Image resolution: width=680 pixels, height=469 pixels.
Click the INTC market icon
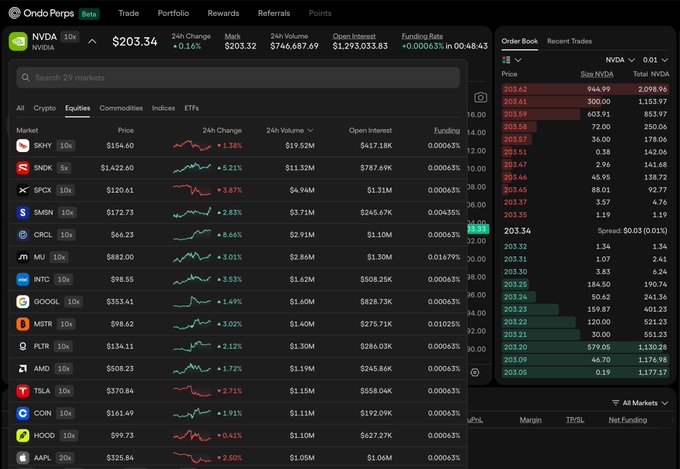click(23, 279)
